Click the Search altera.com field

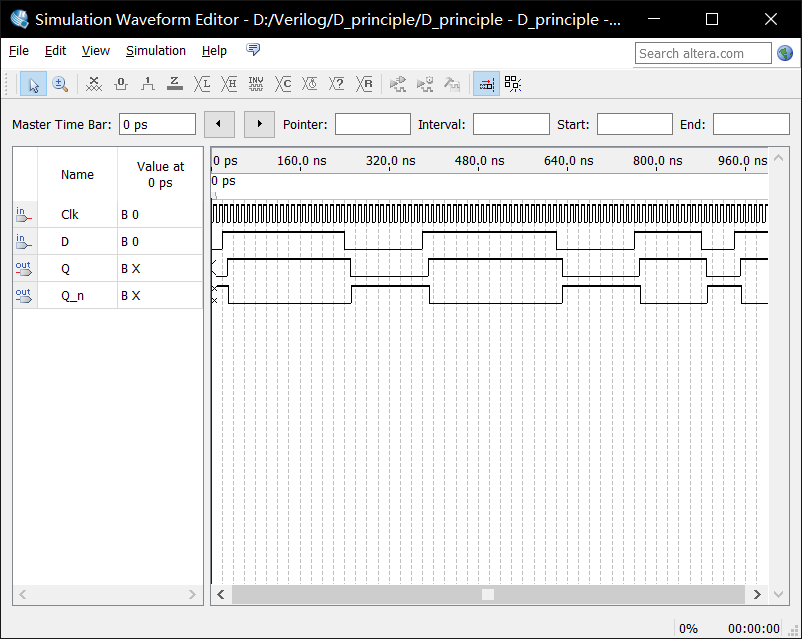(x=703, y=53)
